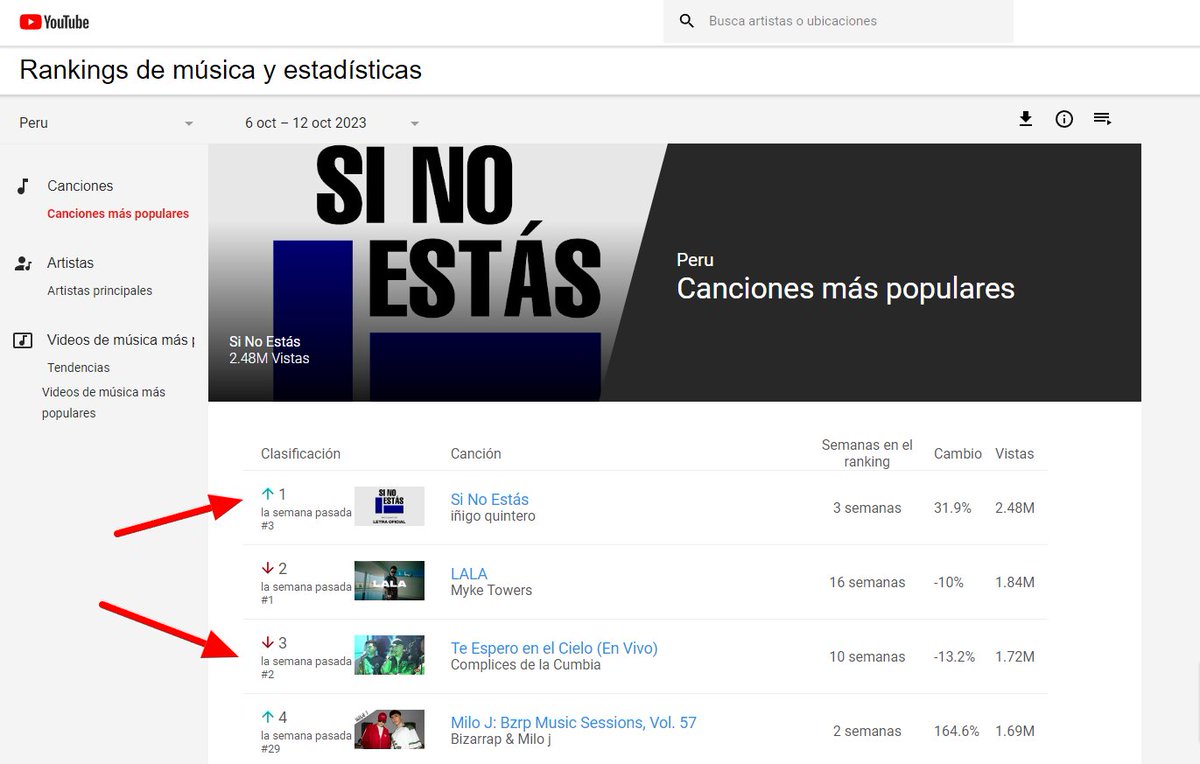Select the Canciones music note icon
Screen dimensions: 1200x764
coord(23,186)
